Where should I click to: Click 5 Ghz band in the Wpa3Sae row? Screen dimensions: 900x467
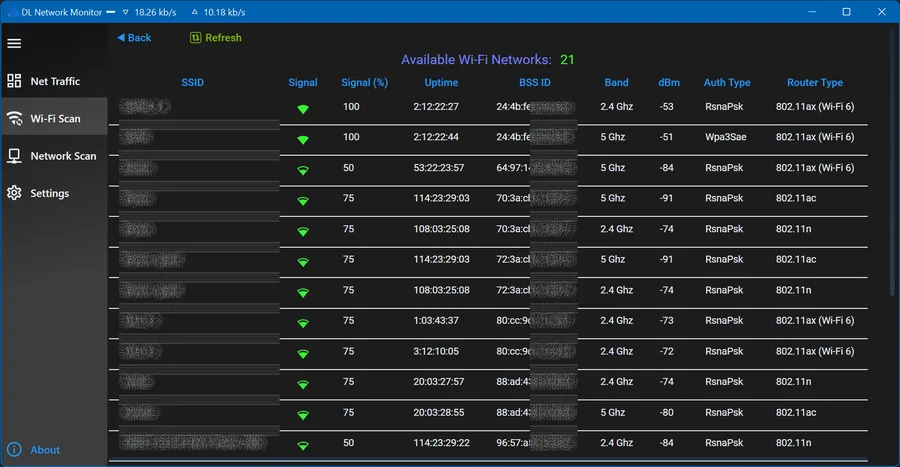click(612, 137)
